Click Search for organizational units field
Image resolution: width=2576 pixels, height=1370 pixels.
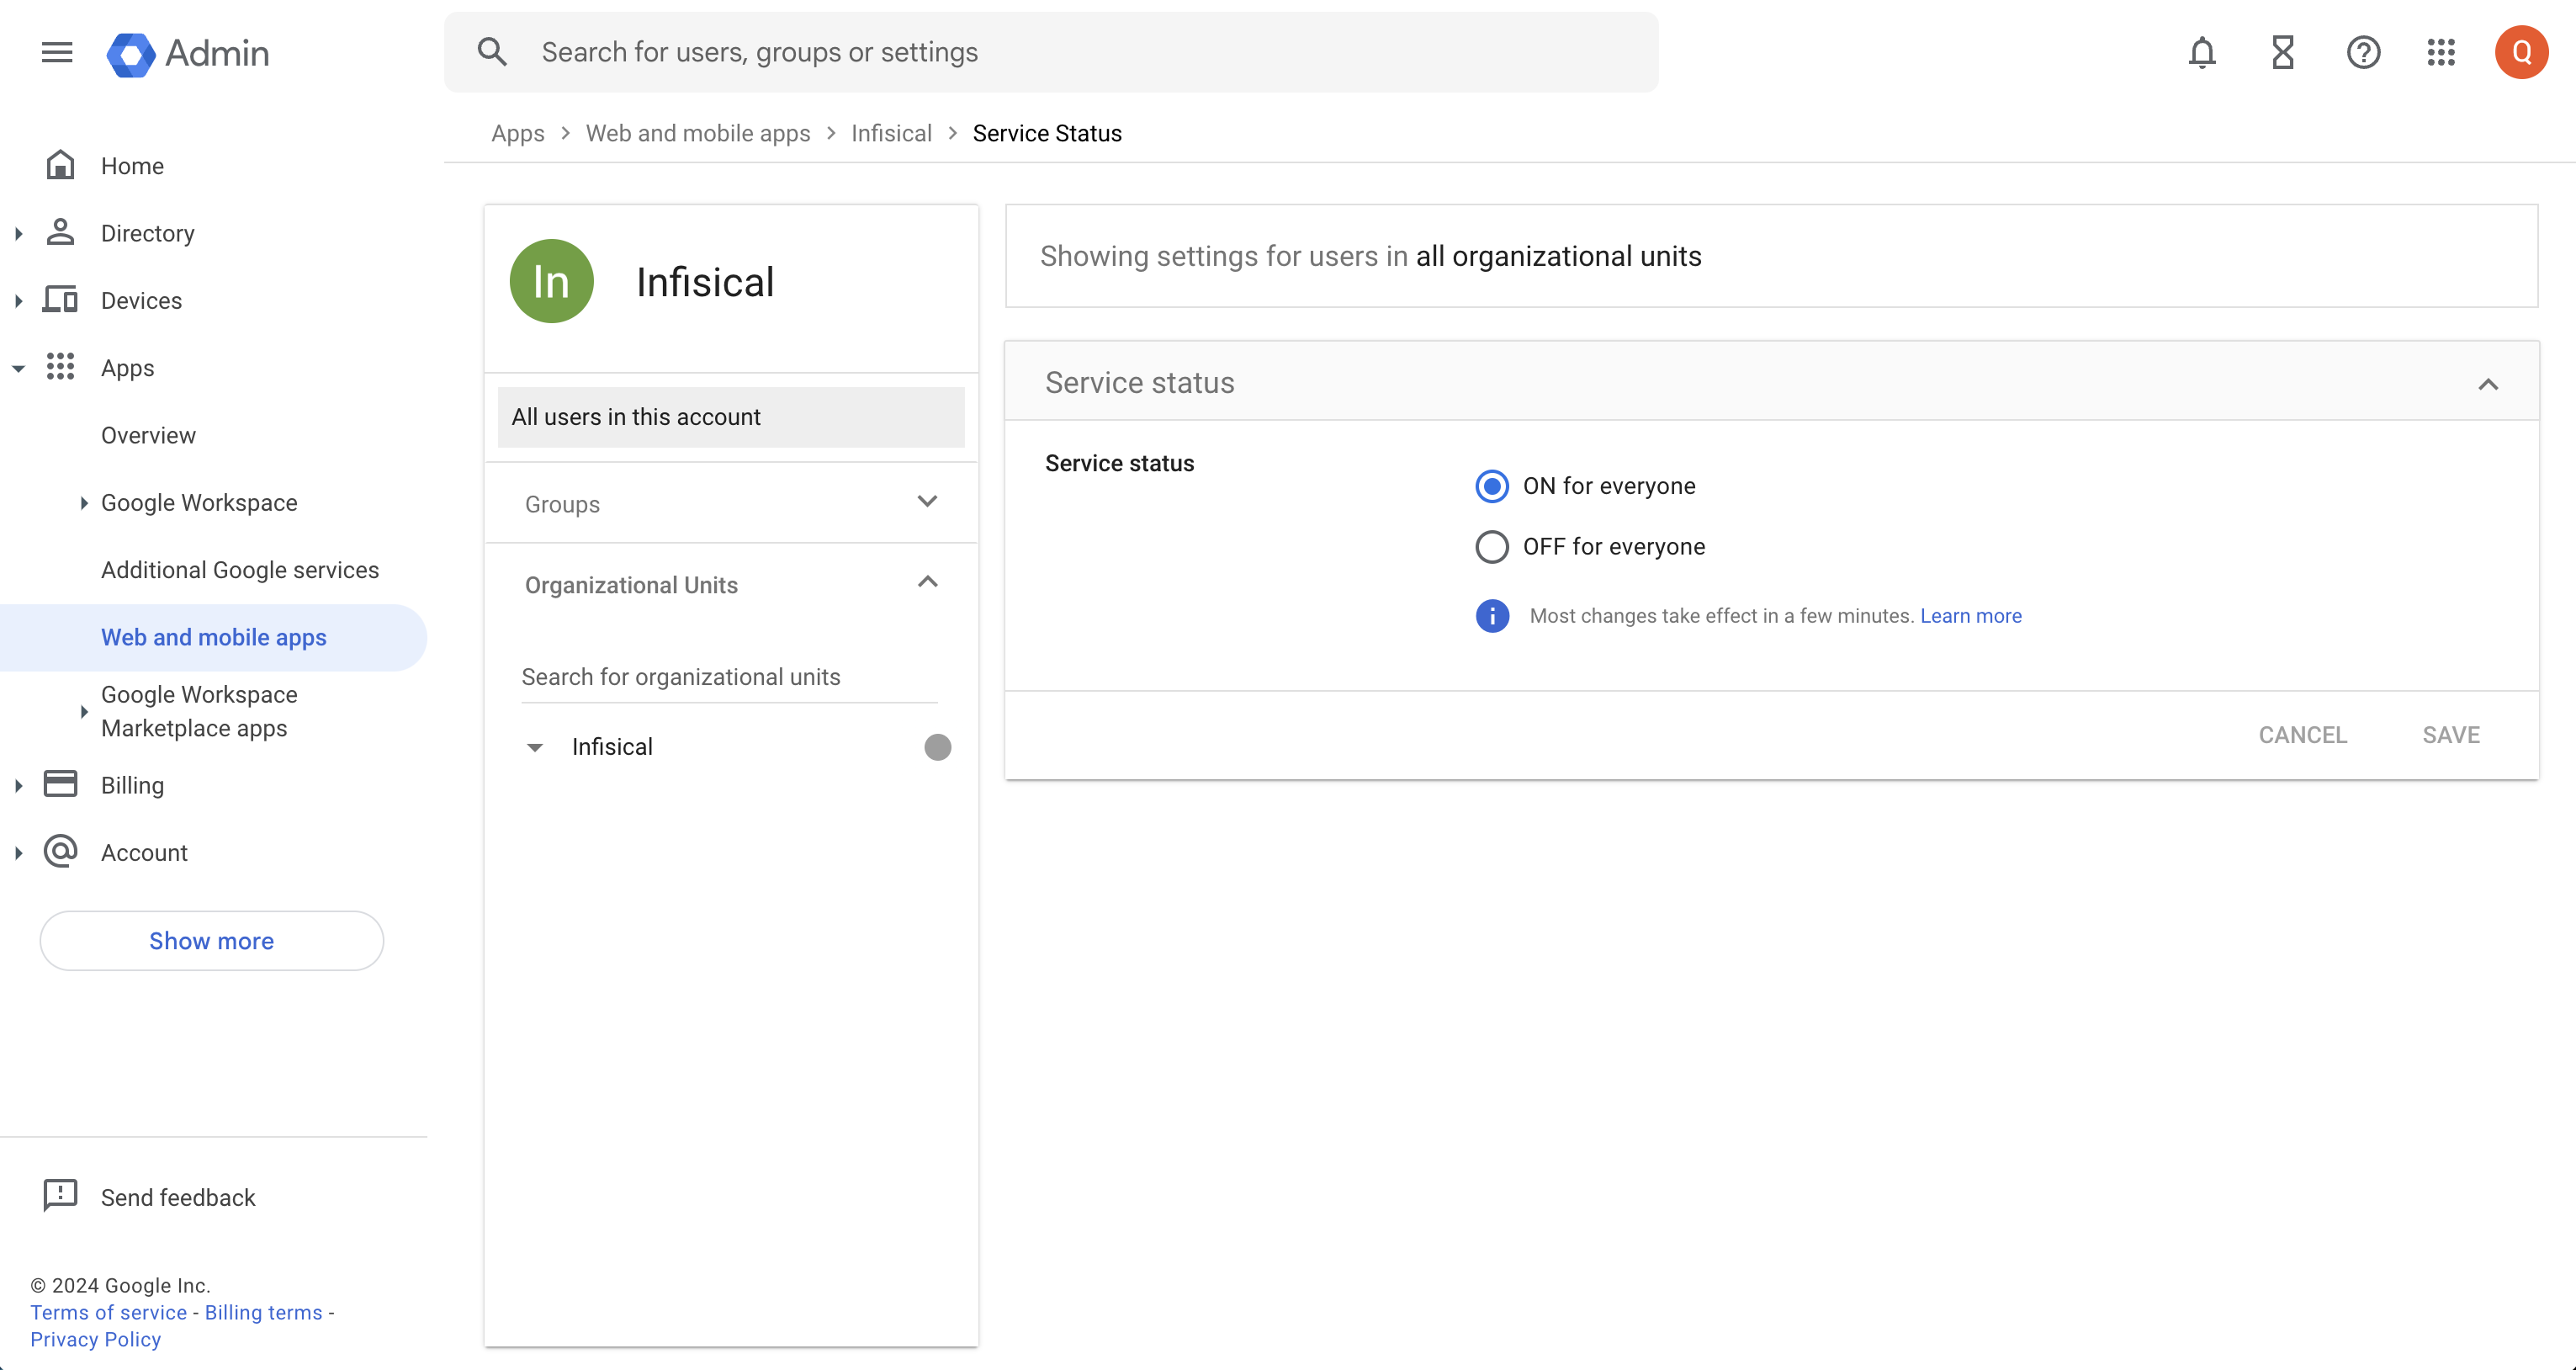pyautogui.click(x=729, y=677)
